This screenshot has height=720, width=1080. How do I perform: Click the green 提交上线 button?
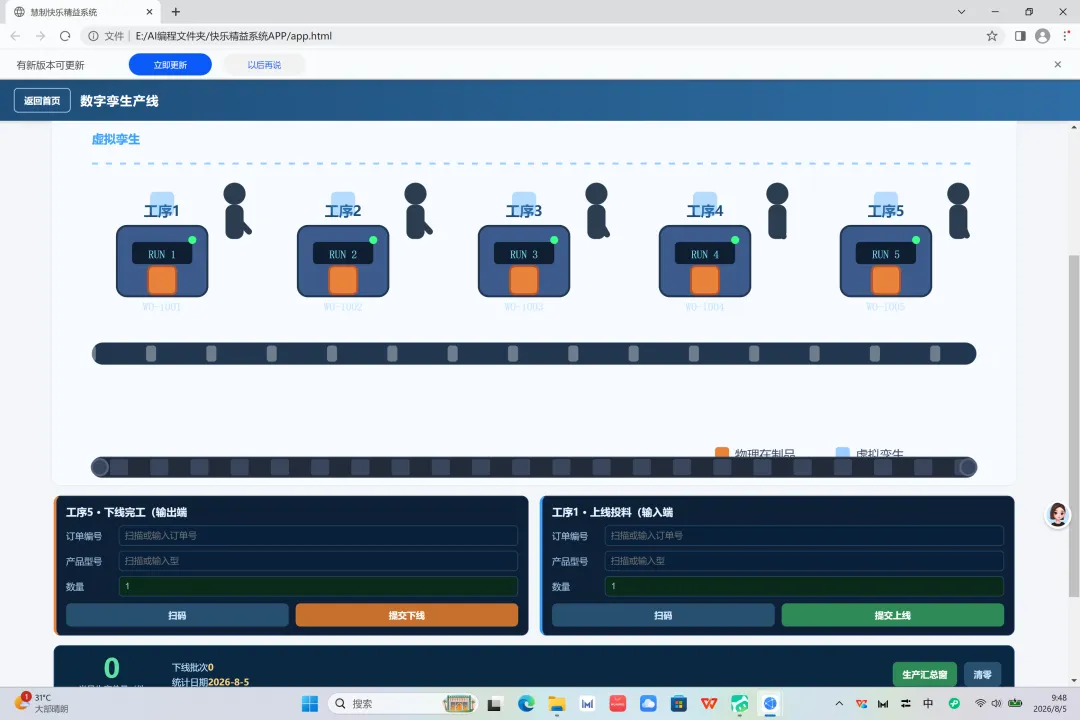(893, 615)
